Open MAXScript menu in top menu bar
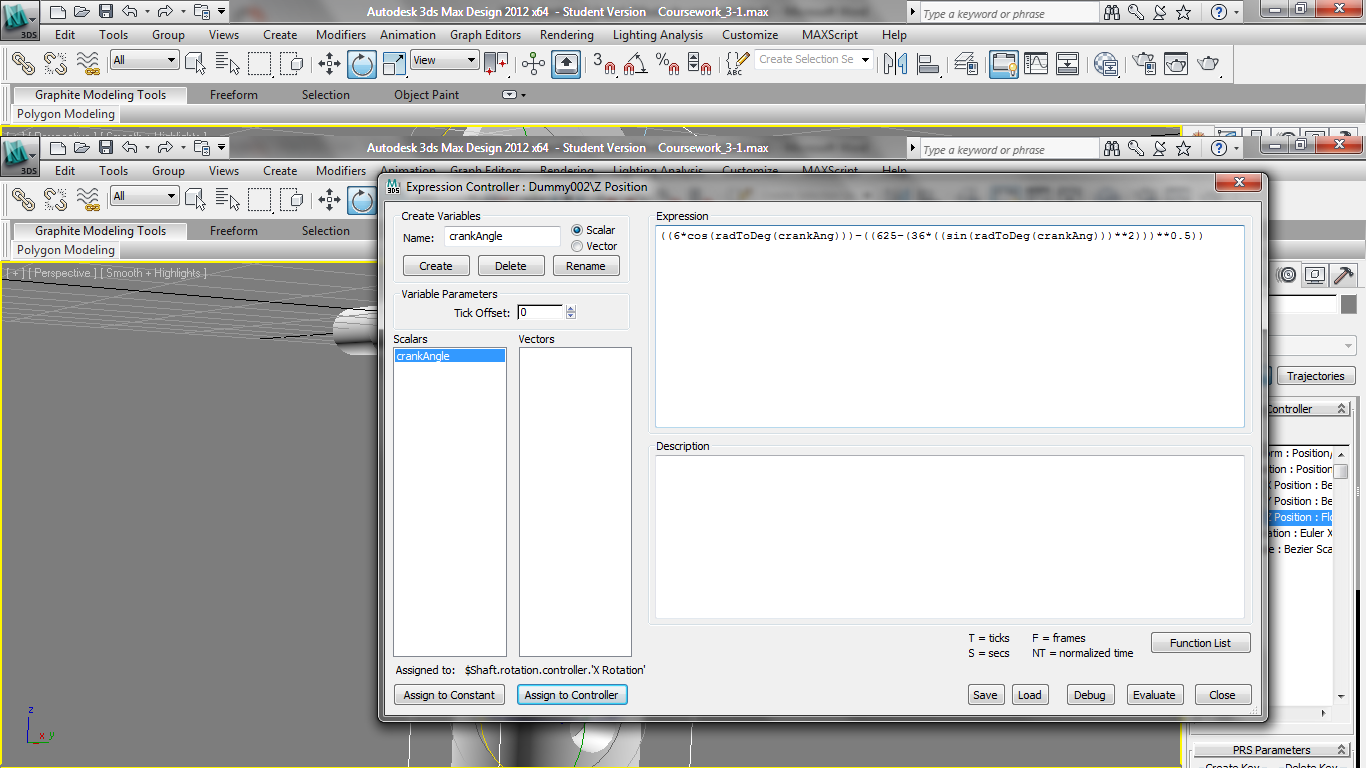 pos(830,35)
